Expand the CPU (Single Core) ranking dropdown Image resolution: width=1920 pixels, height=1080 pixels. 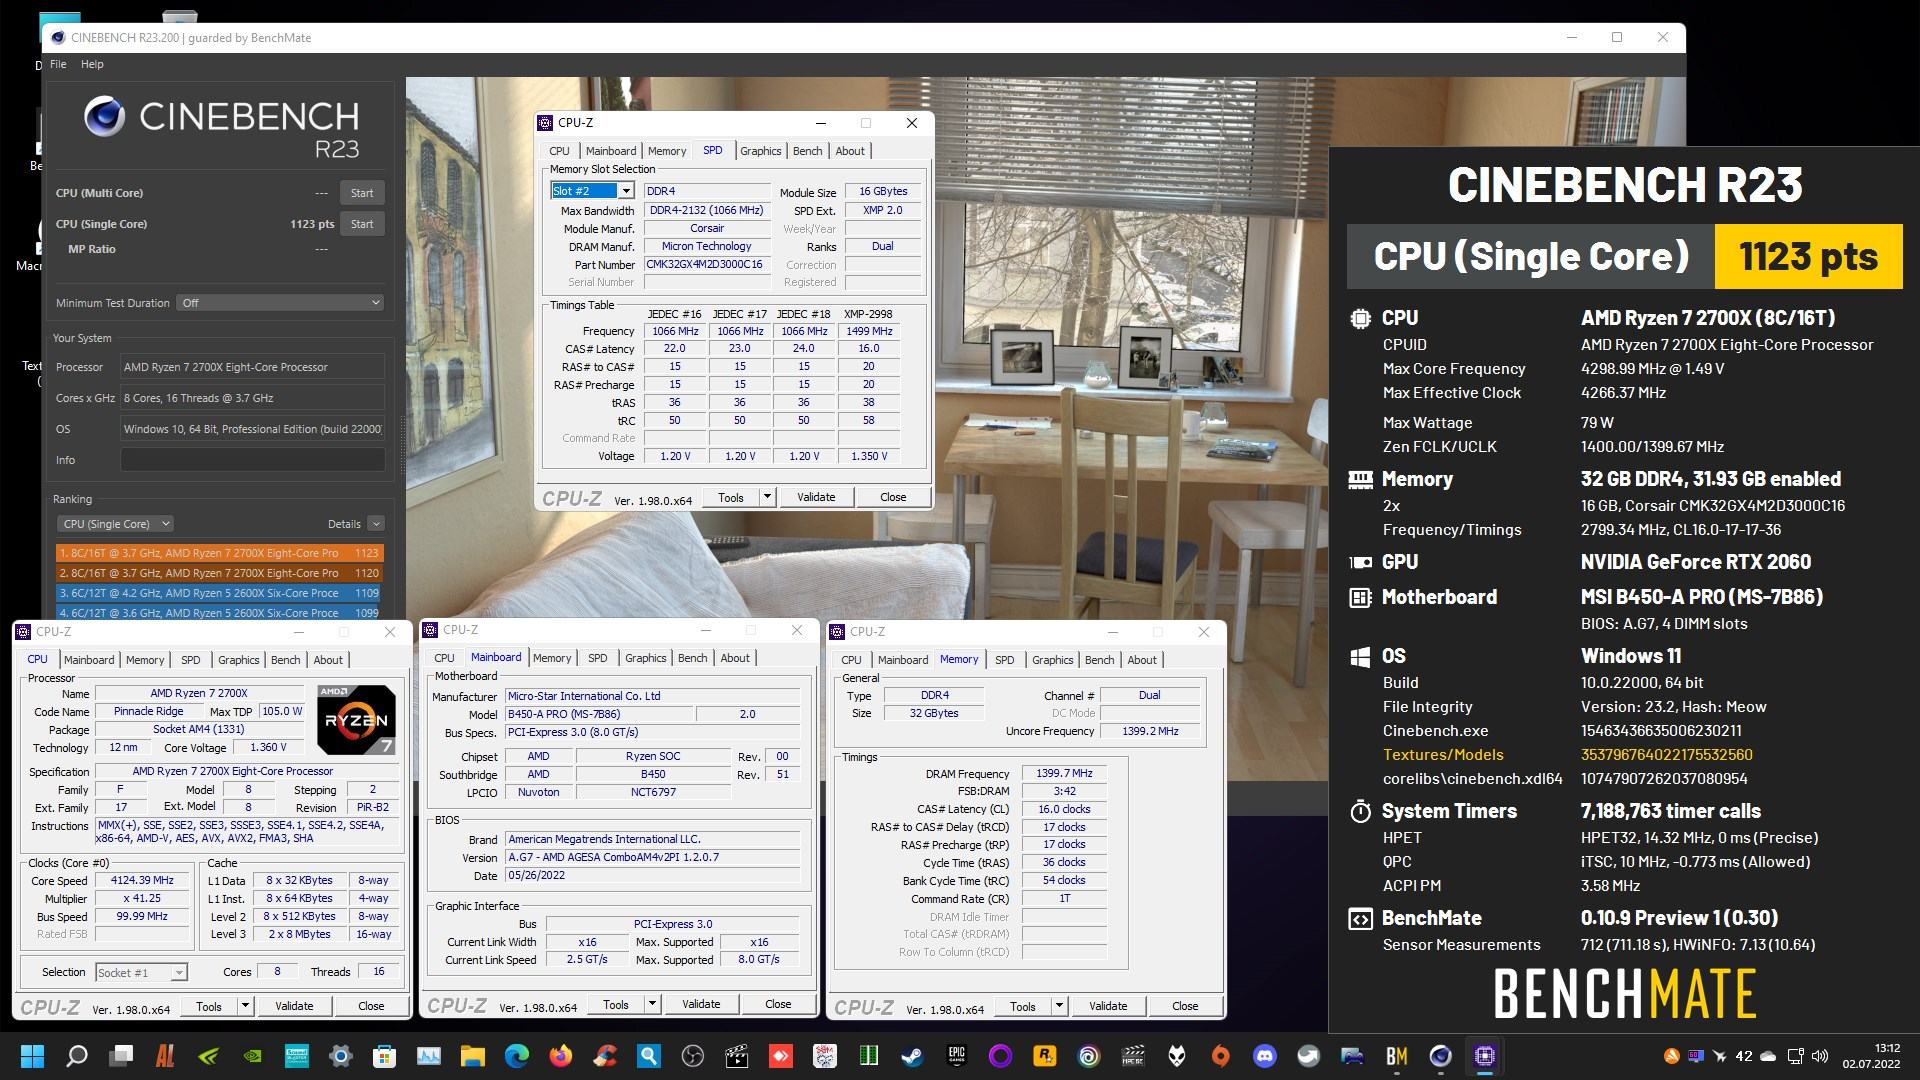click(116, 524)
